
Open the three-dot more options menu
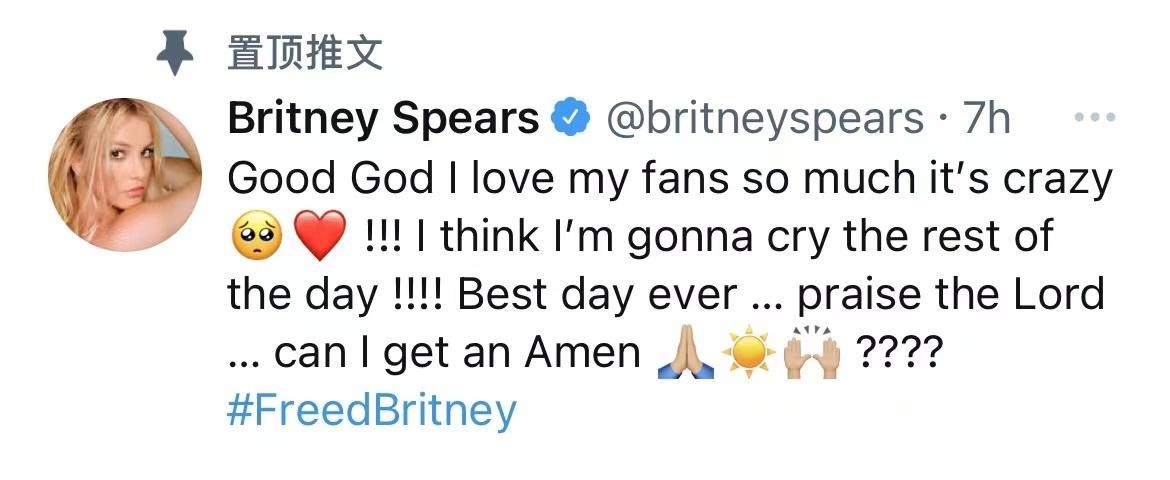click(1092, 118)
